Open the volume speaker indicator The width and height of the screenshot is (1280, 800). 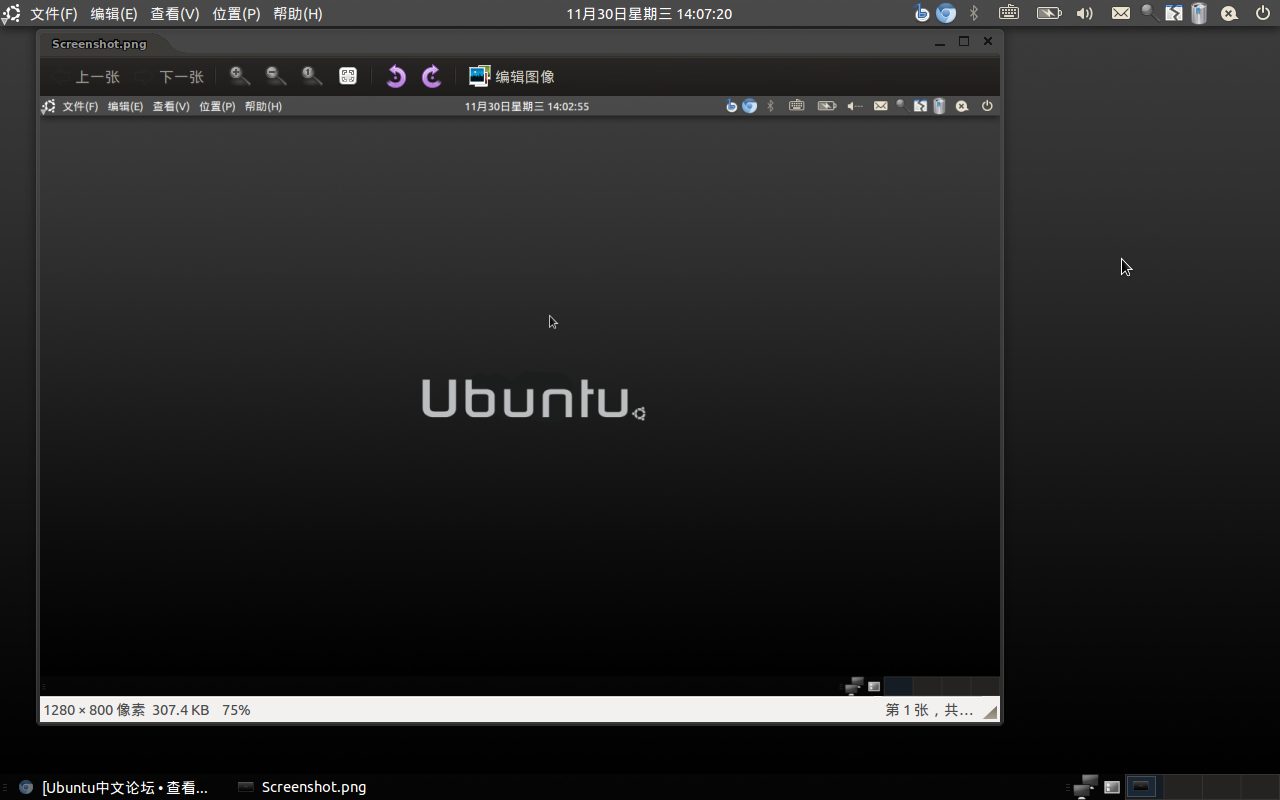(x=1085, y=13)
